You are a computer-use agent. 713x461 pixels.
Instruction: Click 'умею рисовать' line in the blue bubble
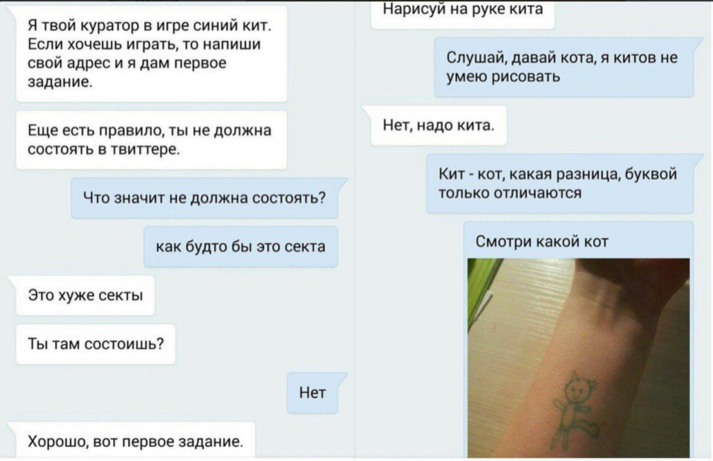coord(503,77)
